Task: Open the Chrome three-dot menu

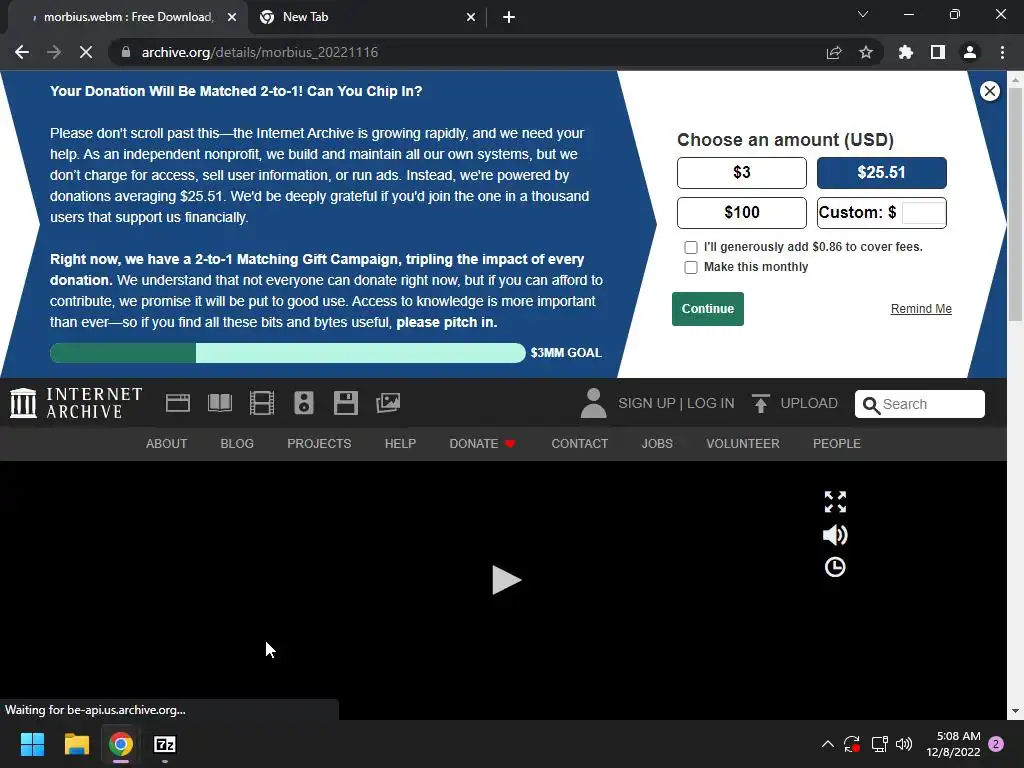Action: click(x=1002, y=52)
